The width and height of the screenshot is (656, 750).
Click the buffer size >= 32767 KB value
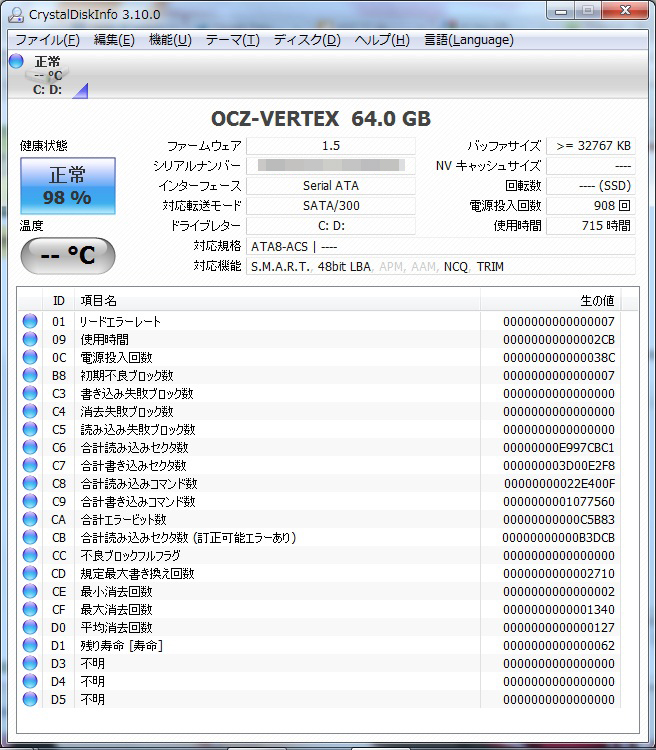591,146
